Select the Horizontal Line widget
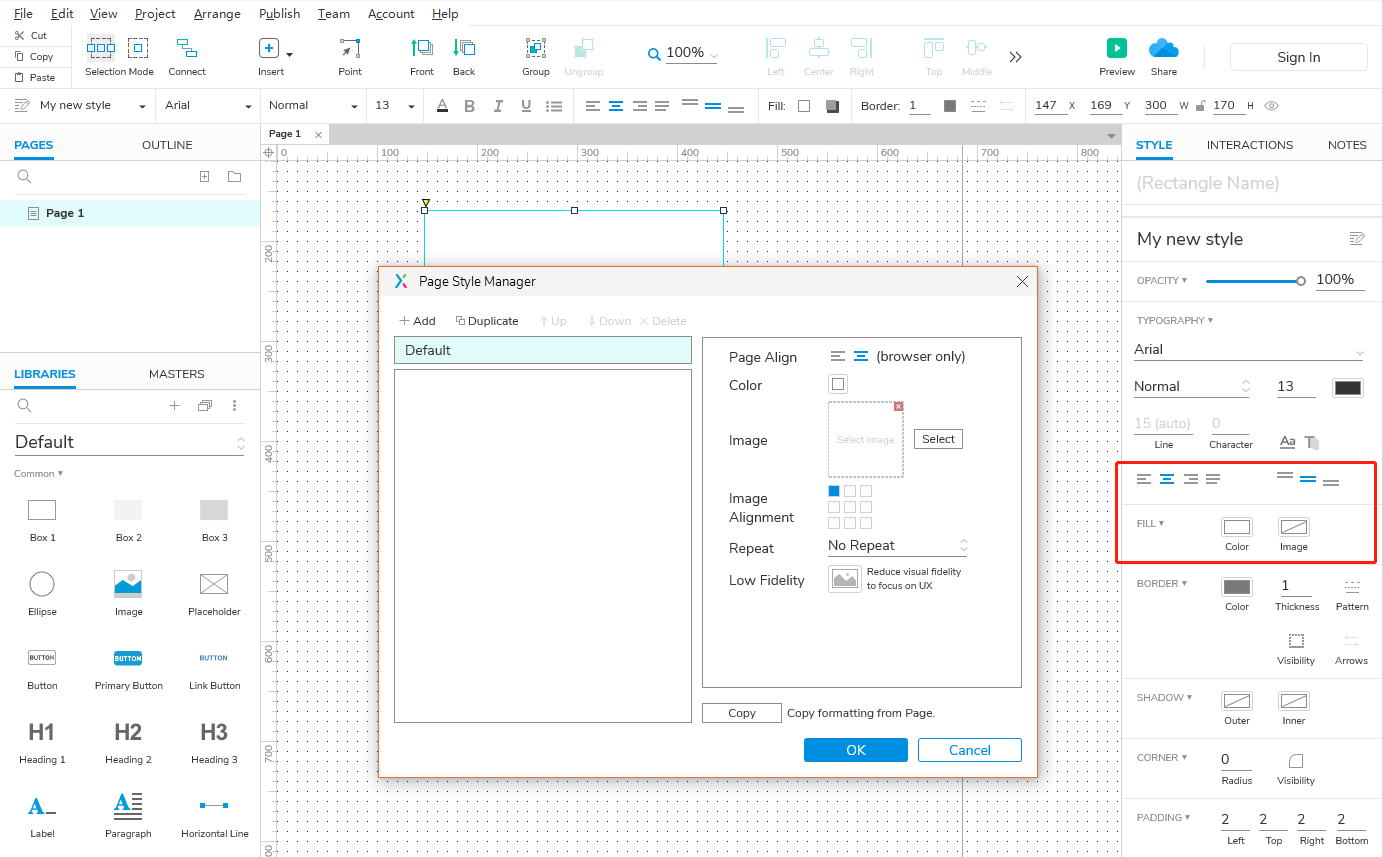The height and width of the screenshot is (857, 1383). coord(215,816)
